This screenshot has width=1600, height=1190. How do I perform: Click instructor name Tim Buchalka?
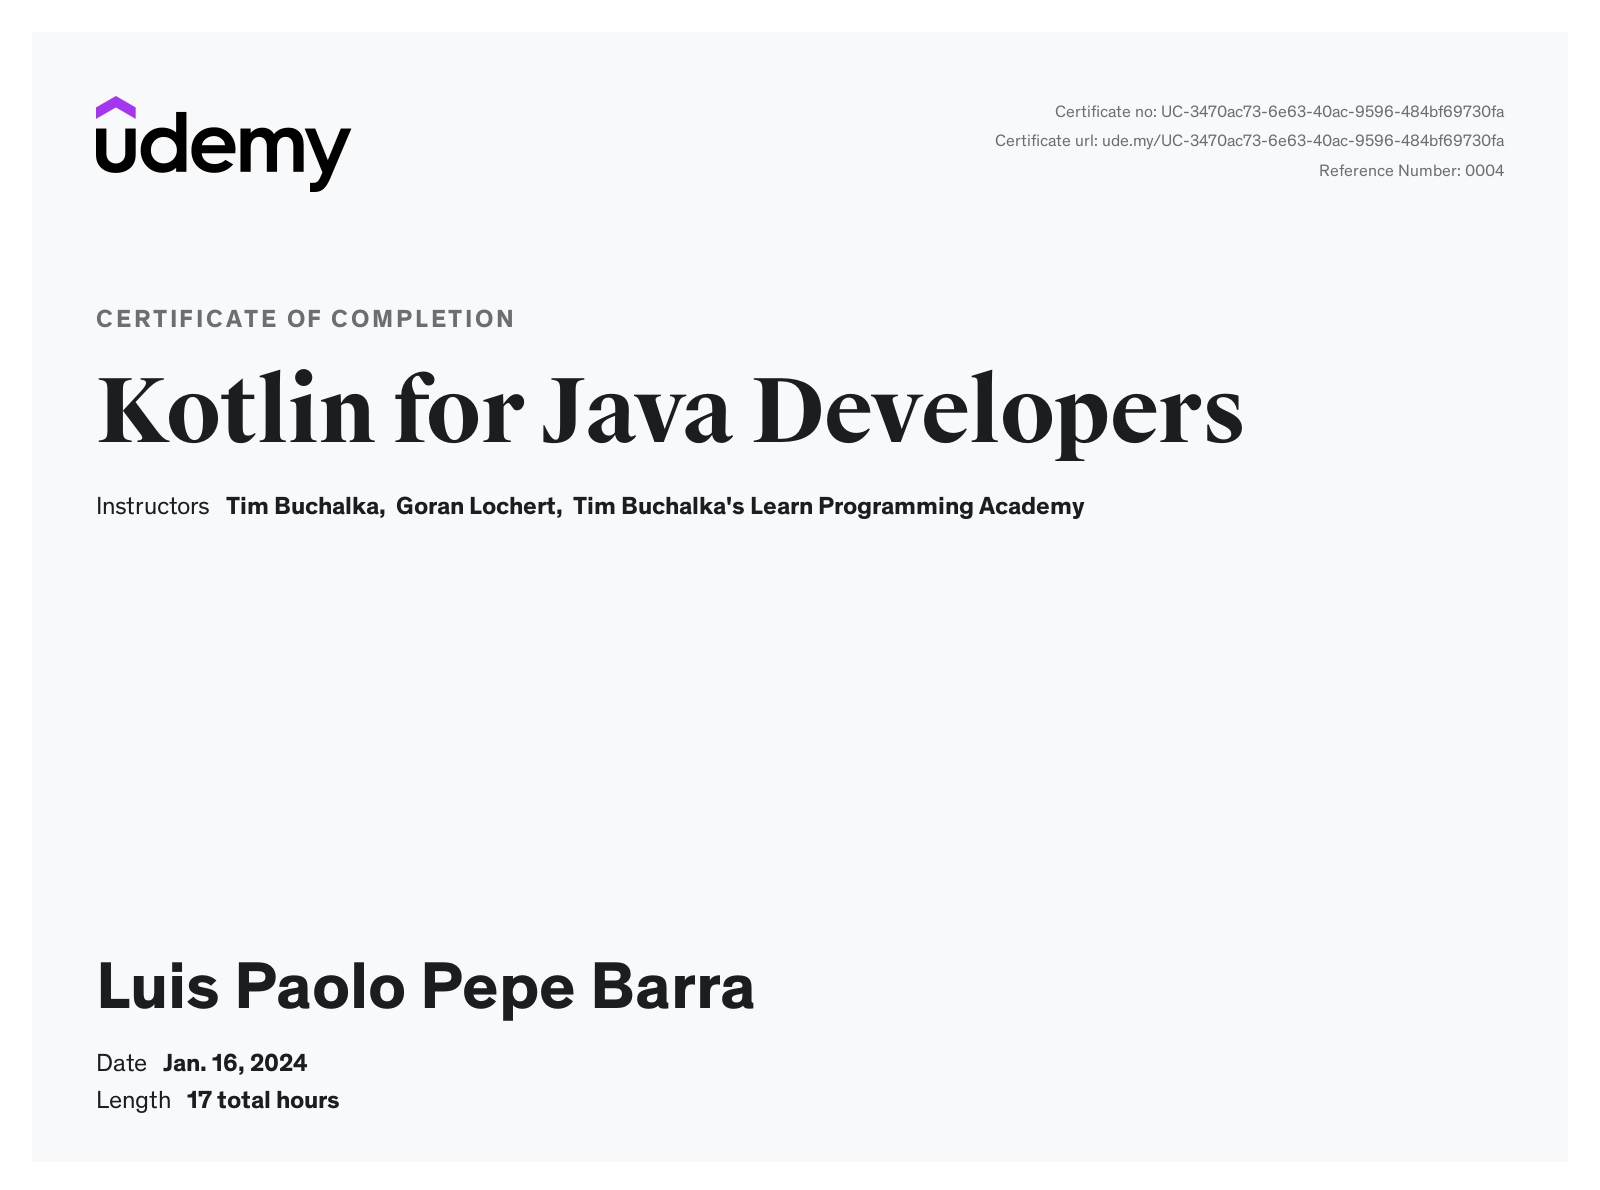305,506
